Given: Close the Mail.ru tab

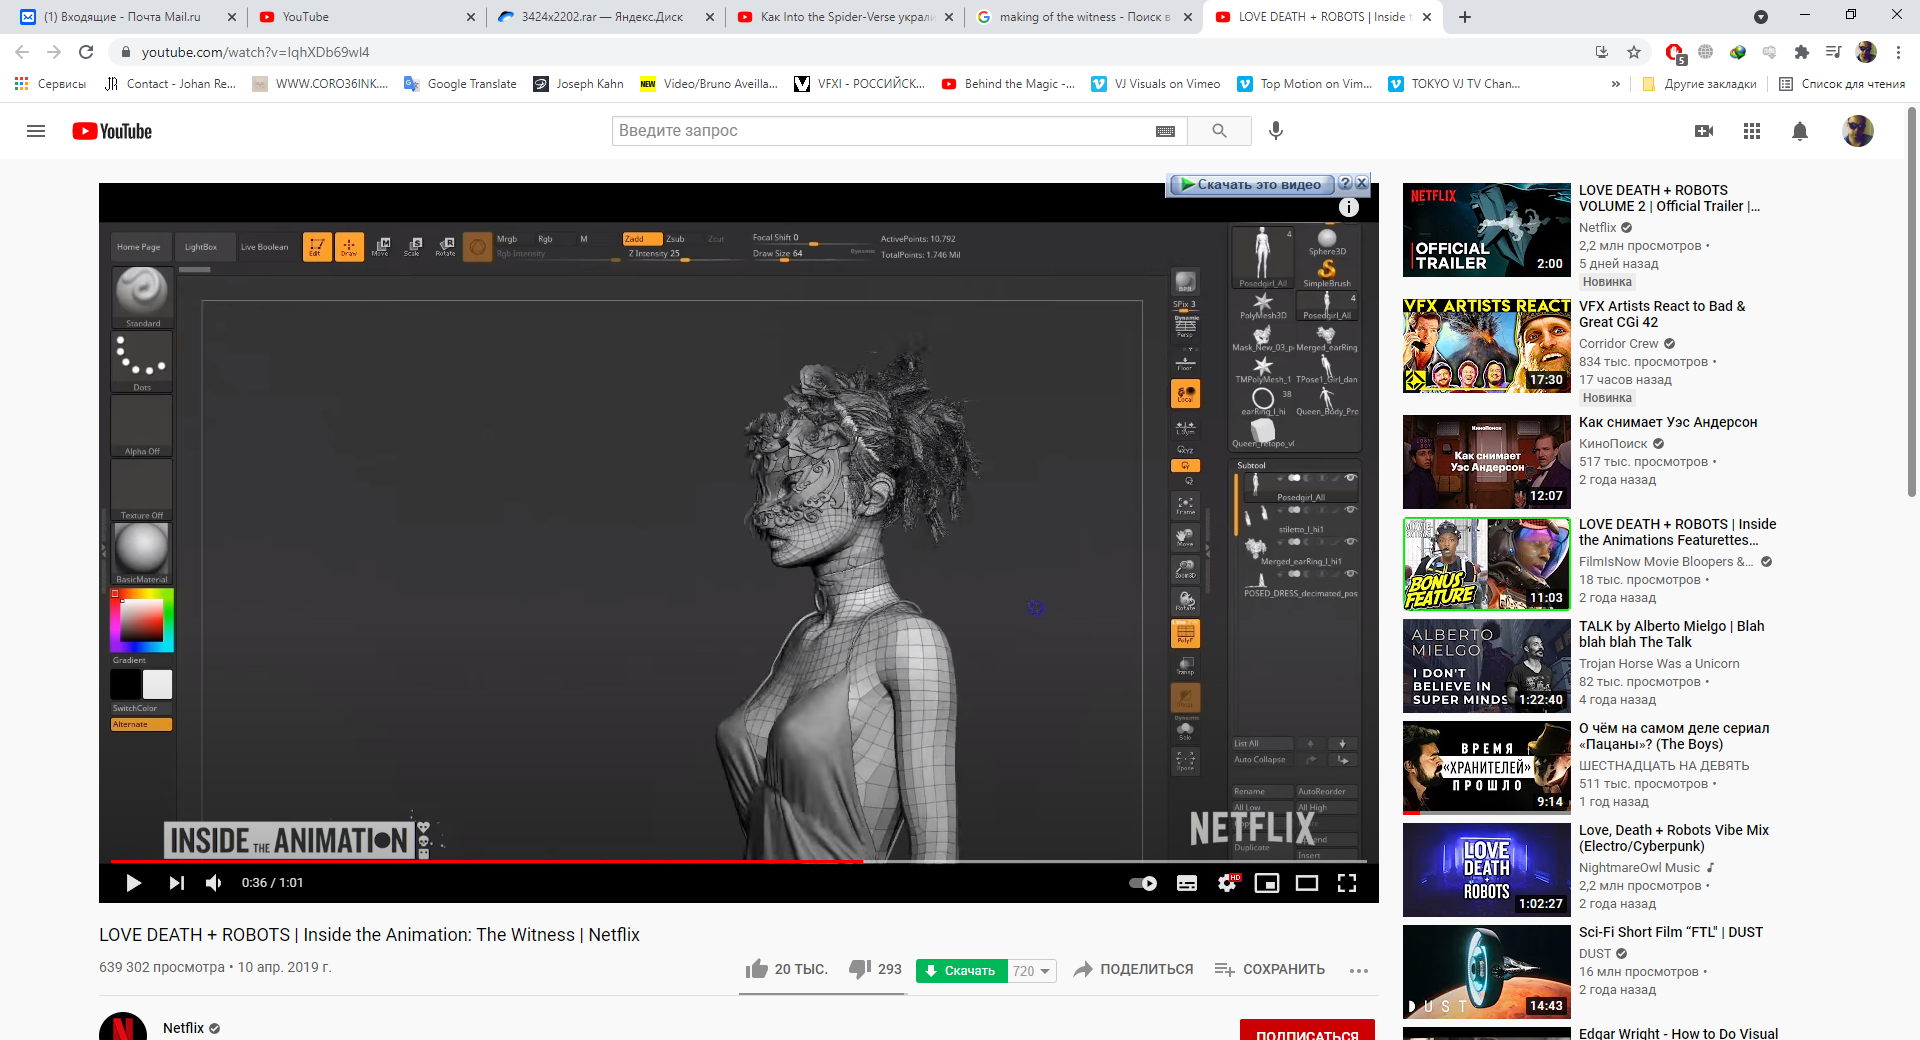Looking at the screenshot, I should click(x=232, y=17).
